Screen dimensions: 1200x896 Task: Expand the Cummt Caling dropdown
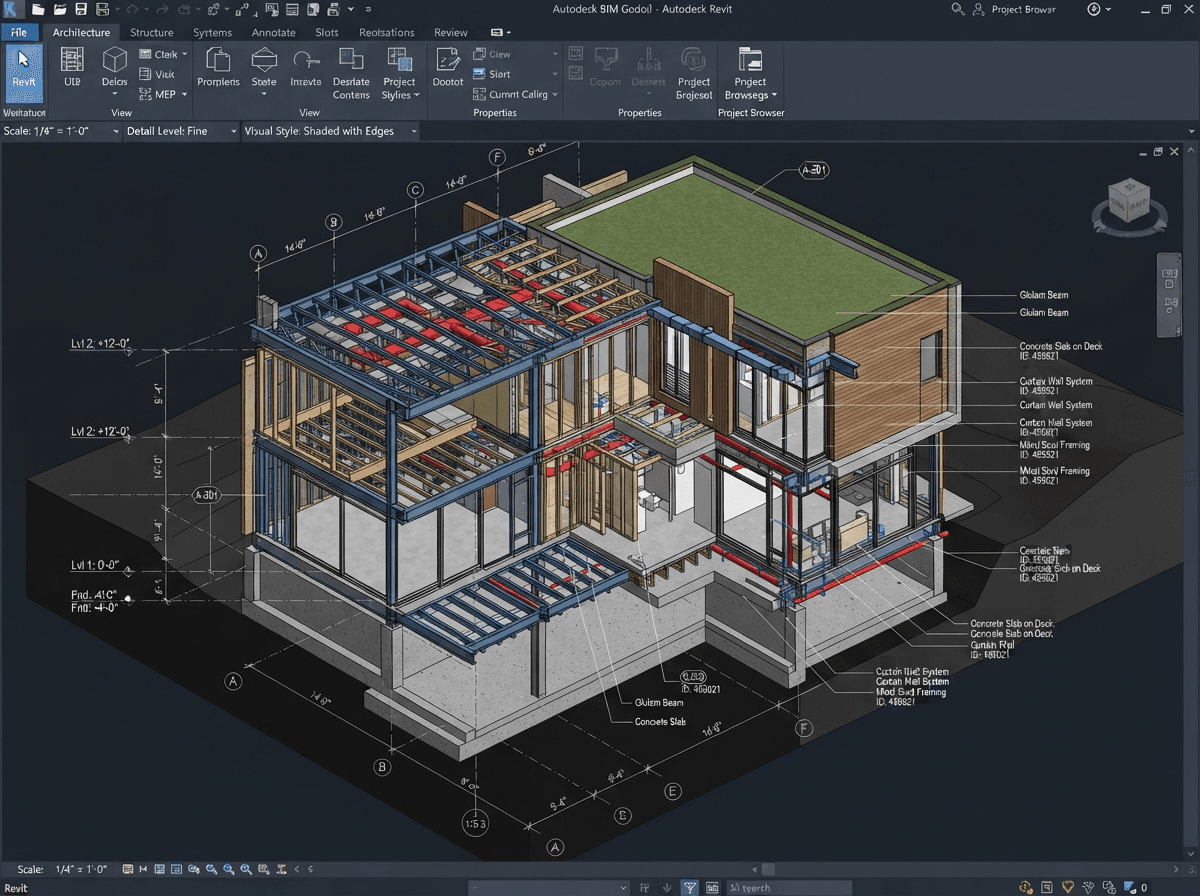coord(555,95)
